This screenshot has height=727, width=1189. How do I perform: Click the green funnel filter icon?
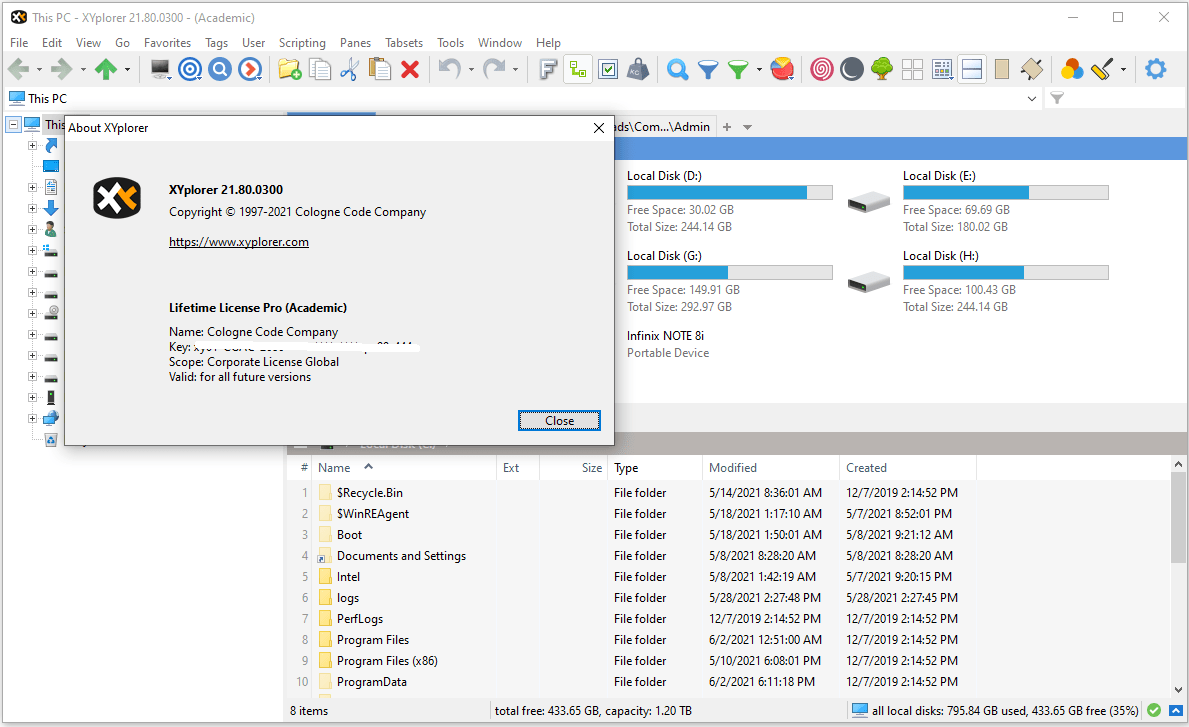click(x=738, y=70)
